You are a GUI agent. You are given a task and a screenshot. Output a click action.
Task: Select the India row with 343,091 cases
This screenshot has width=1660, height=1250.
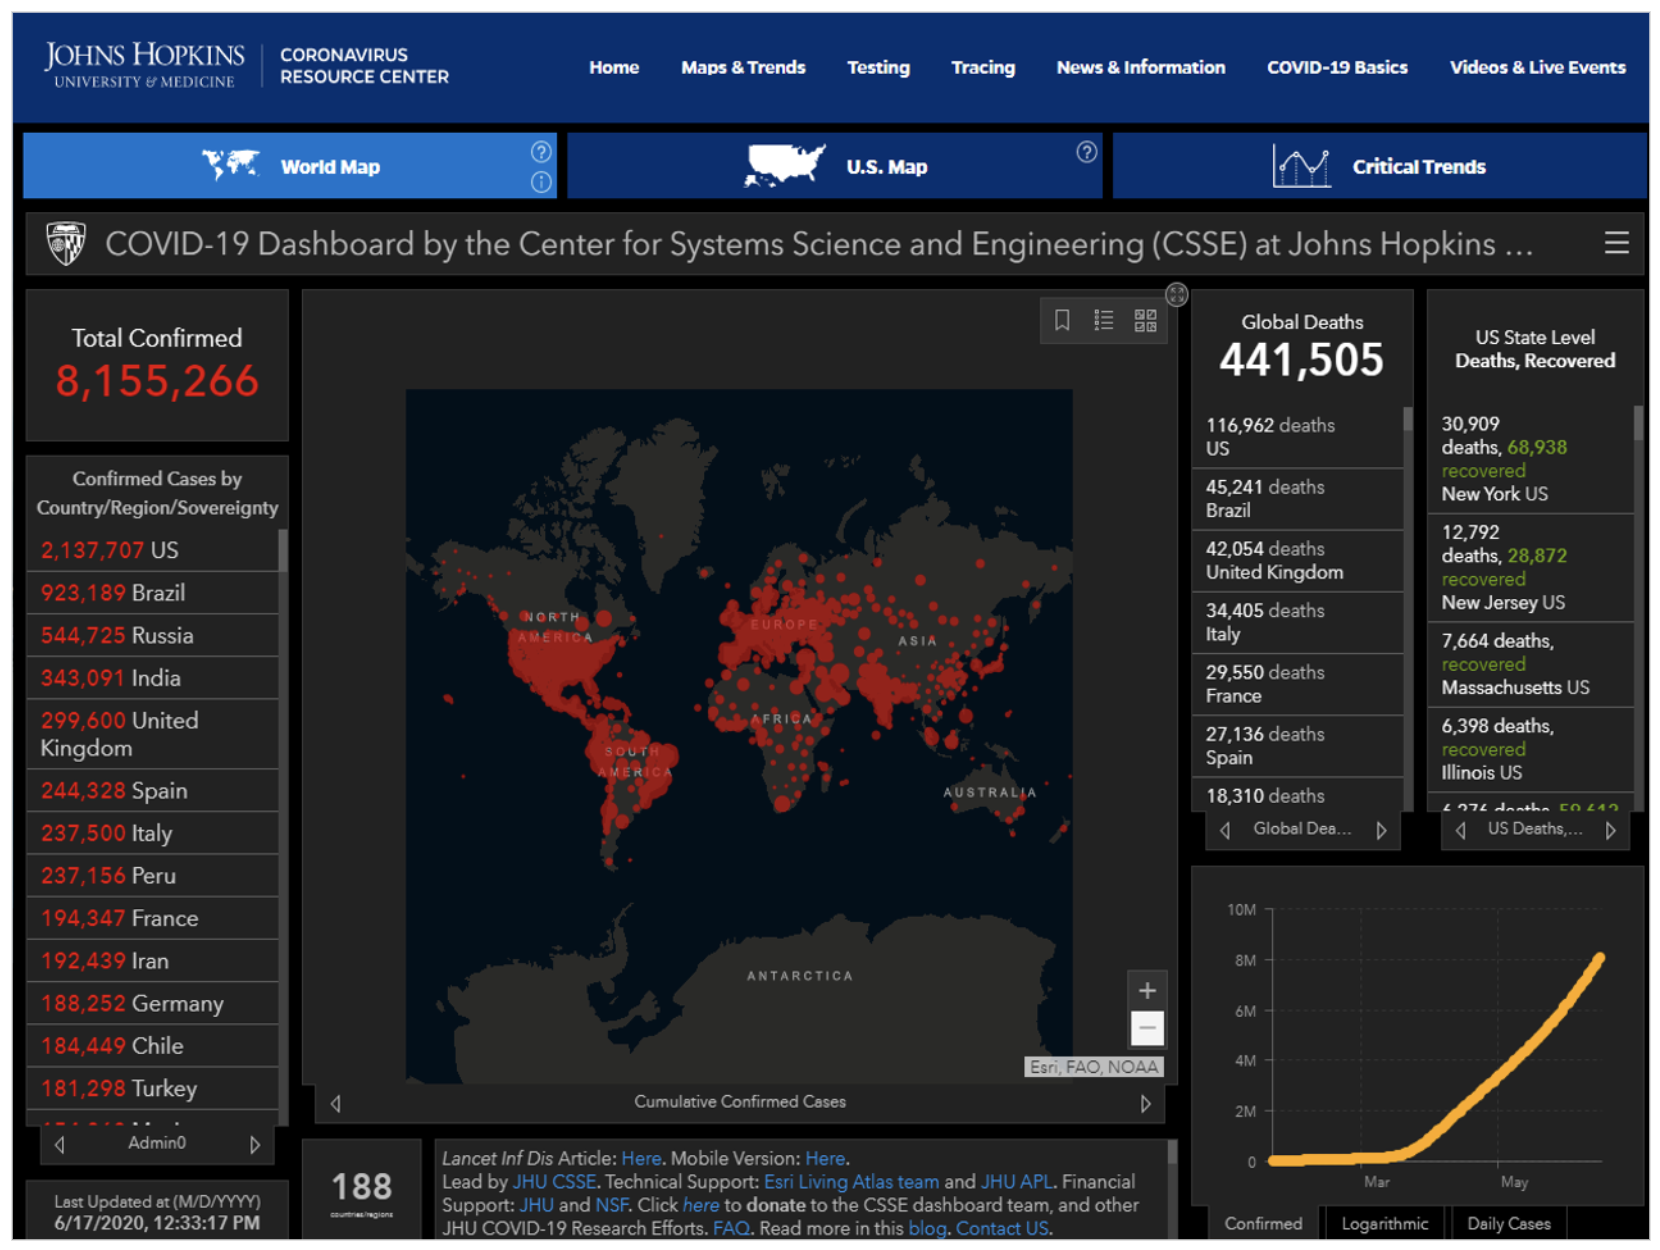click(x=152, y=678)
